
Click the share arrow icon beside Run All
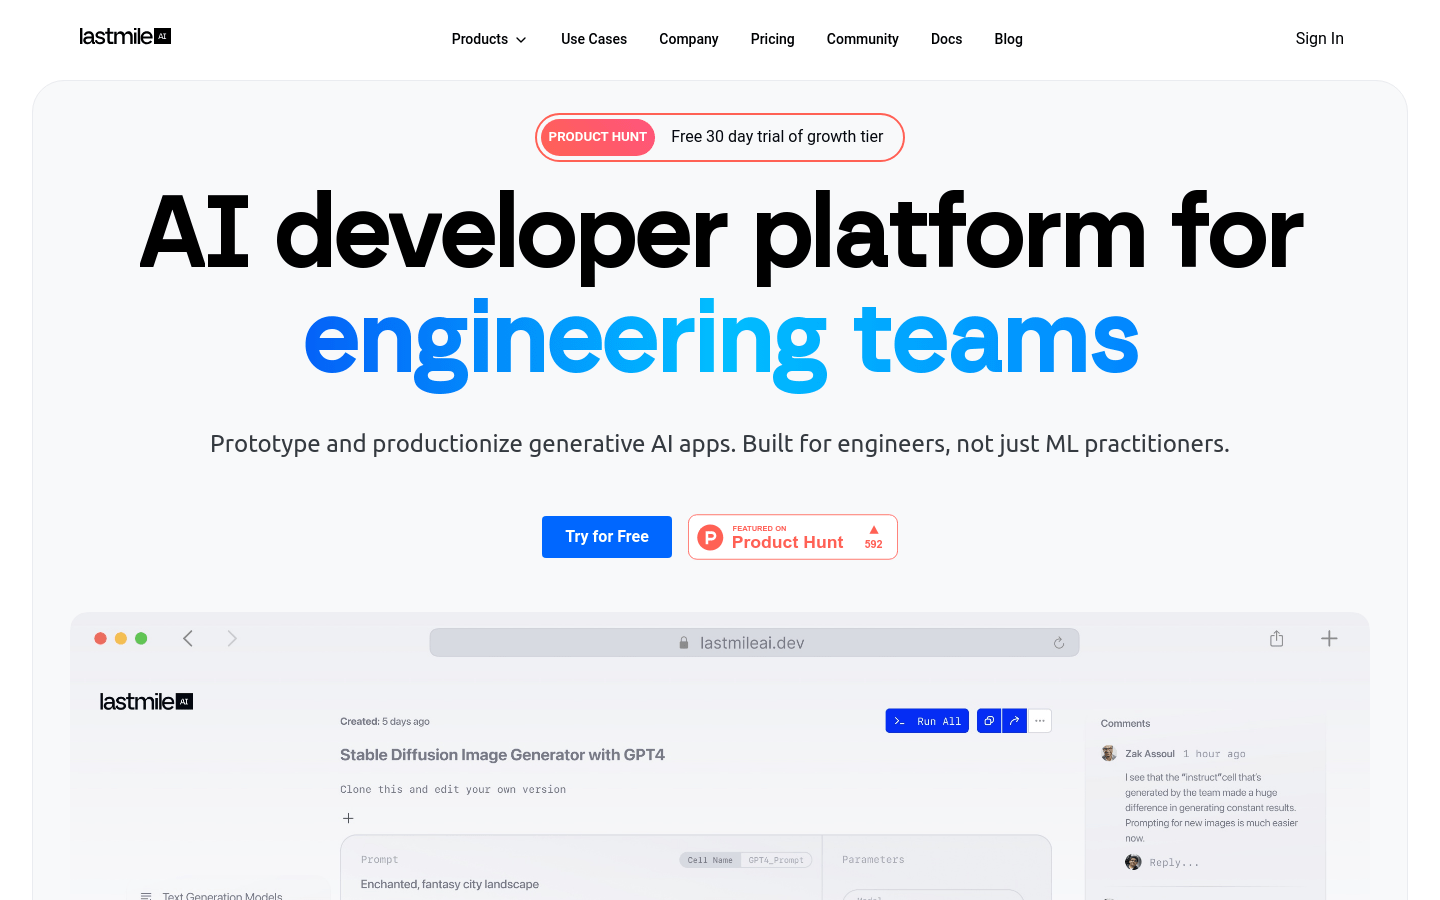(x=1014, y=721)
